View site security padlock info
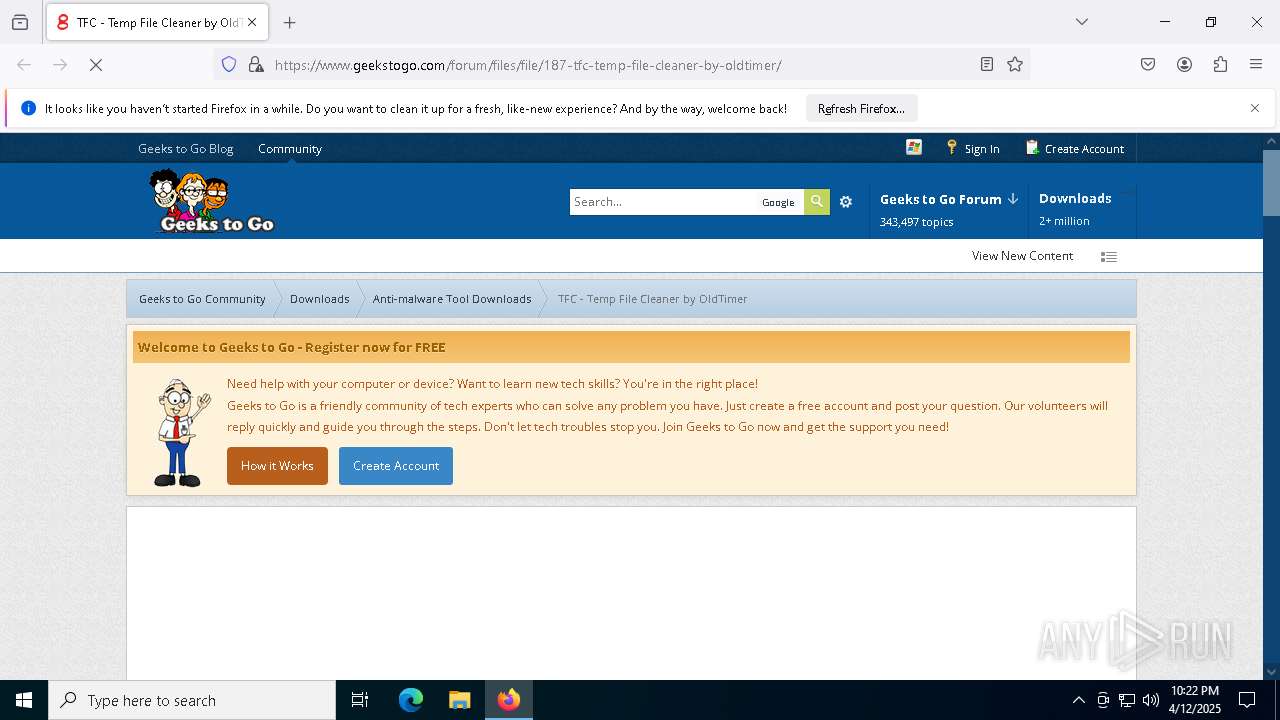 click(x=256, y=65)
